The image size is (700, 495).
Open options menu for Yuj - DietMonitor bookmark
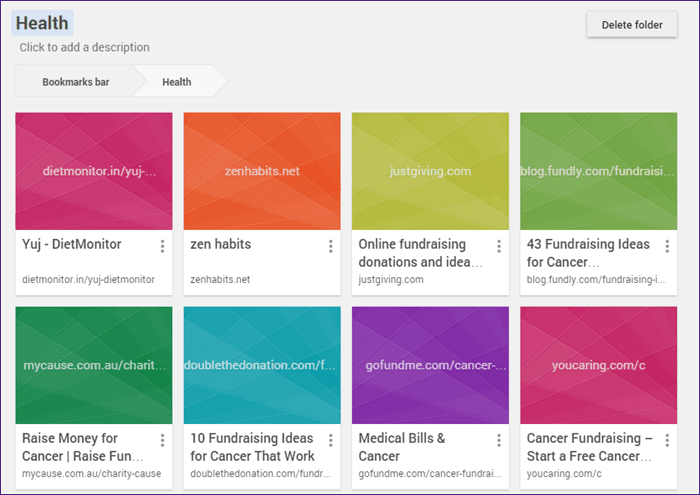pyautogui.click(x=162, y=246)
